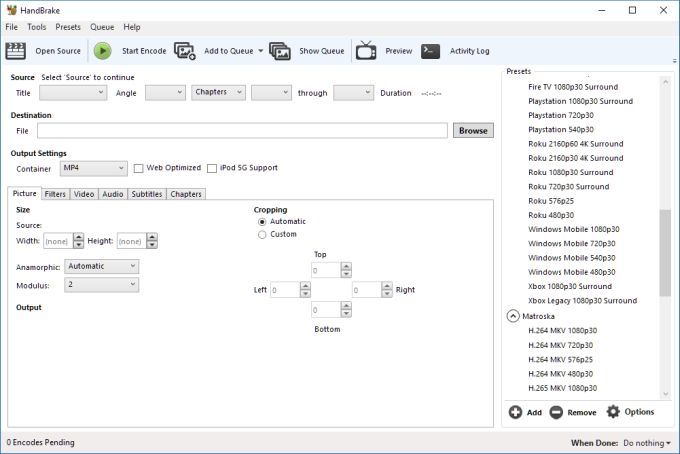Click the Height spinner down arrow
The image size is (680, 454).
(152, 245)
